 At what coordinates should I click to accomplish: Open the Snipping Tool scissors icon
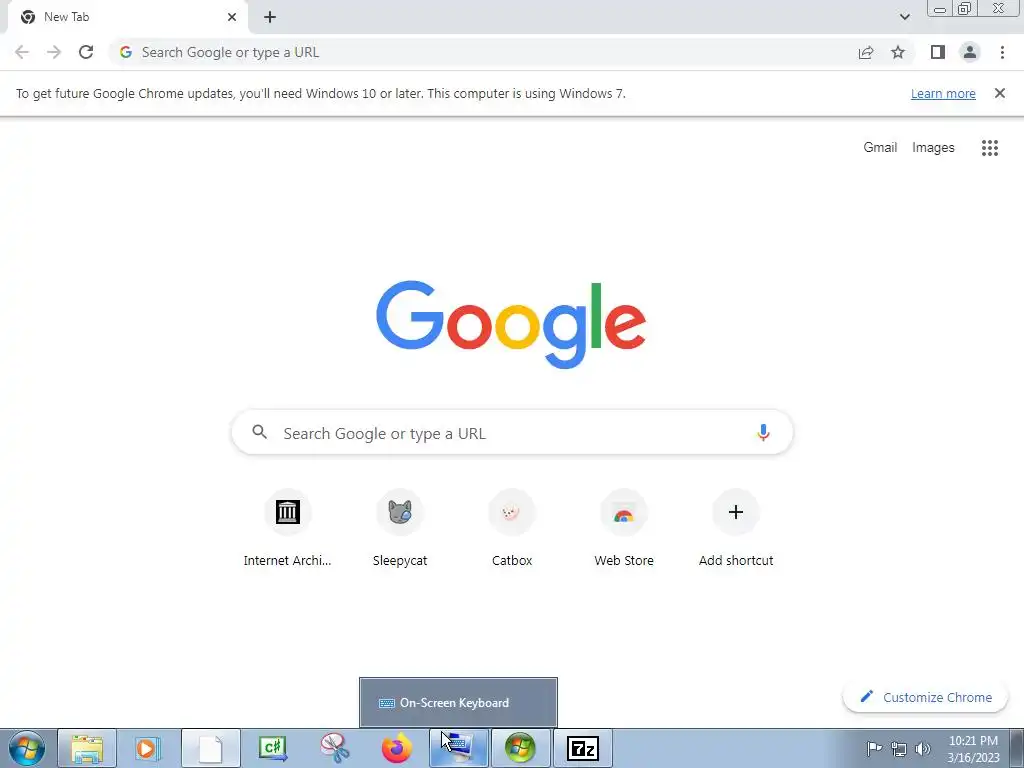tap(334, 748)
